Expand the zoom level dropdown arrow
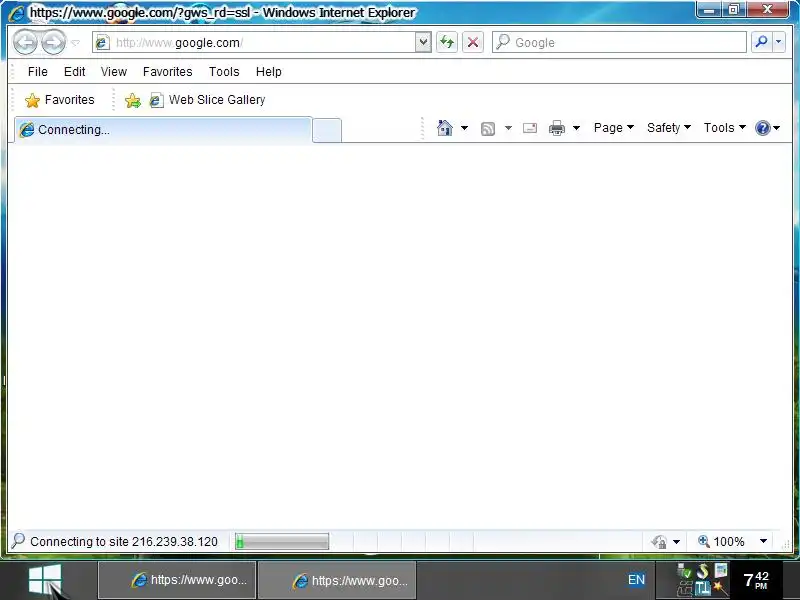This screenshot has height=600, width=800. pyautogui.click(x=763, y=541)
